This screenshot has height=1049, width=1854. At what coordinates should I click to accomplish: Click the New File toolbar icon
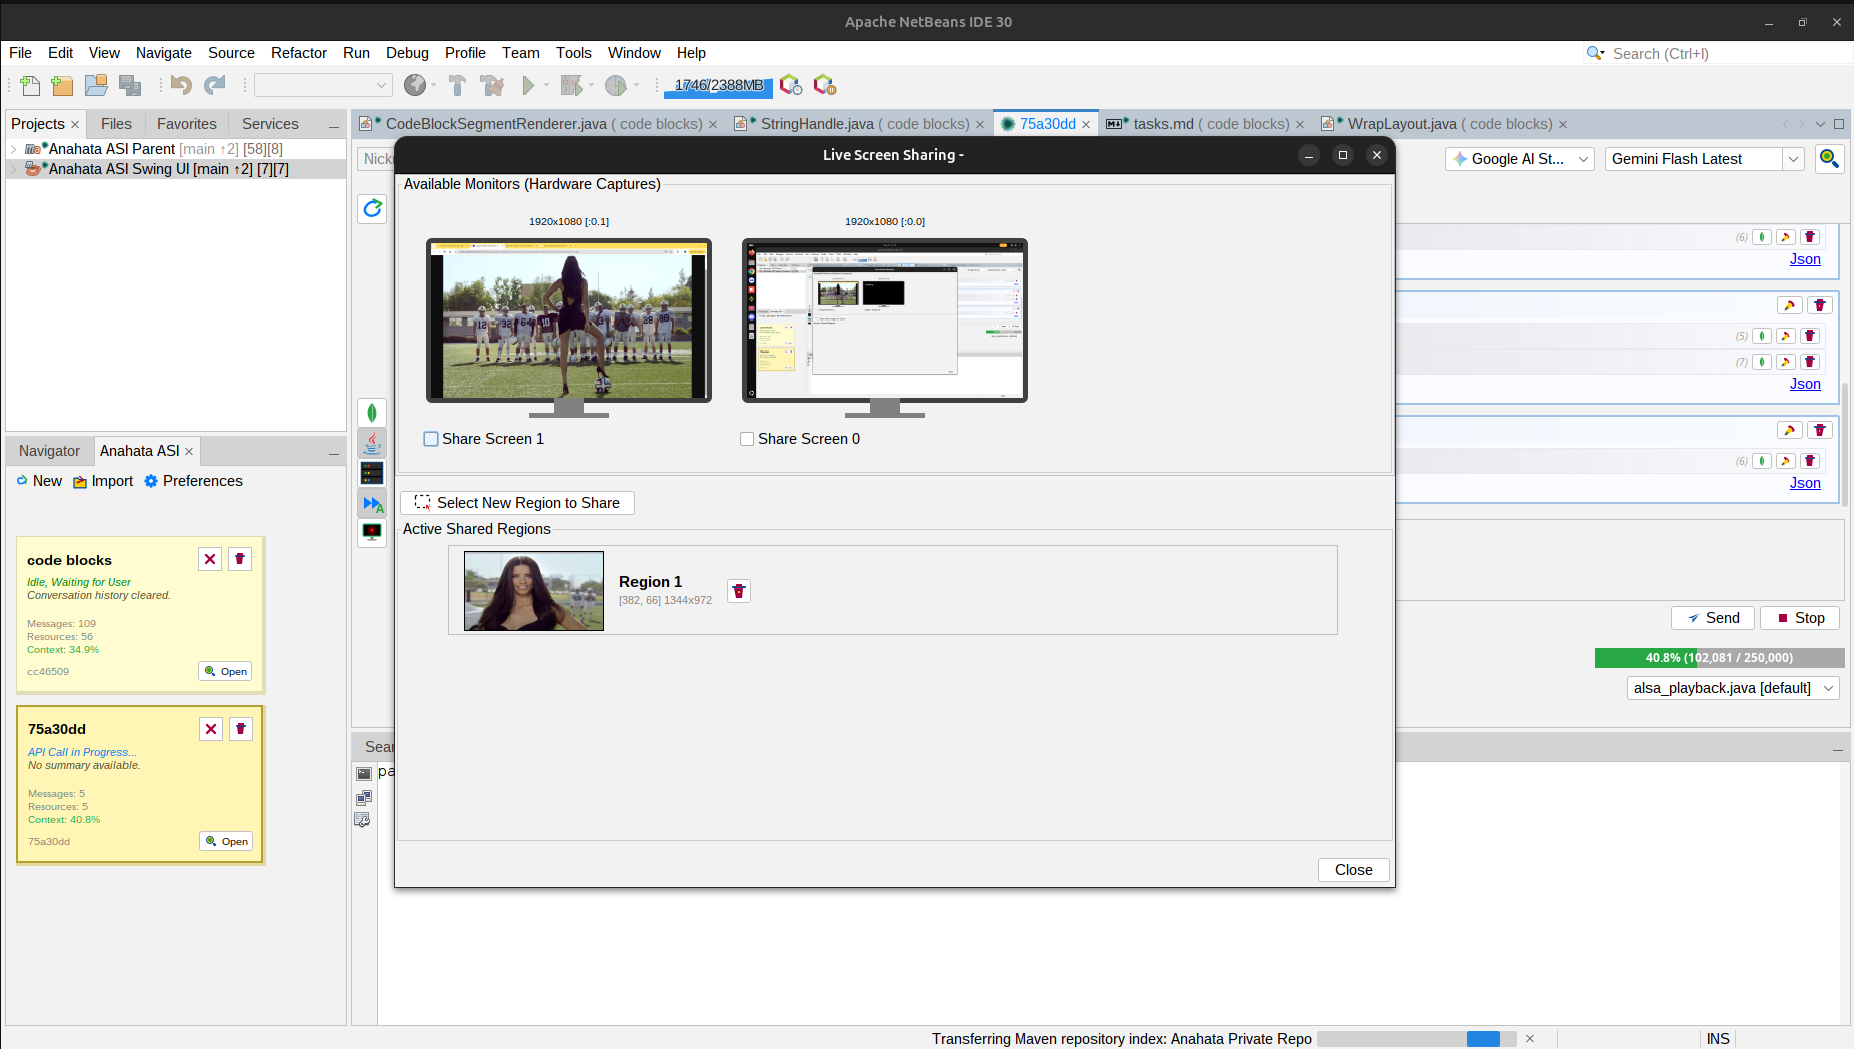click(x=30, y=86)
